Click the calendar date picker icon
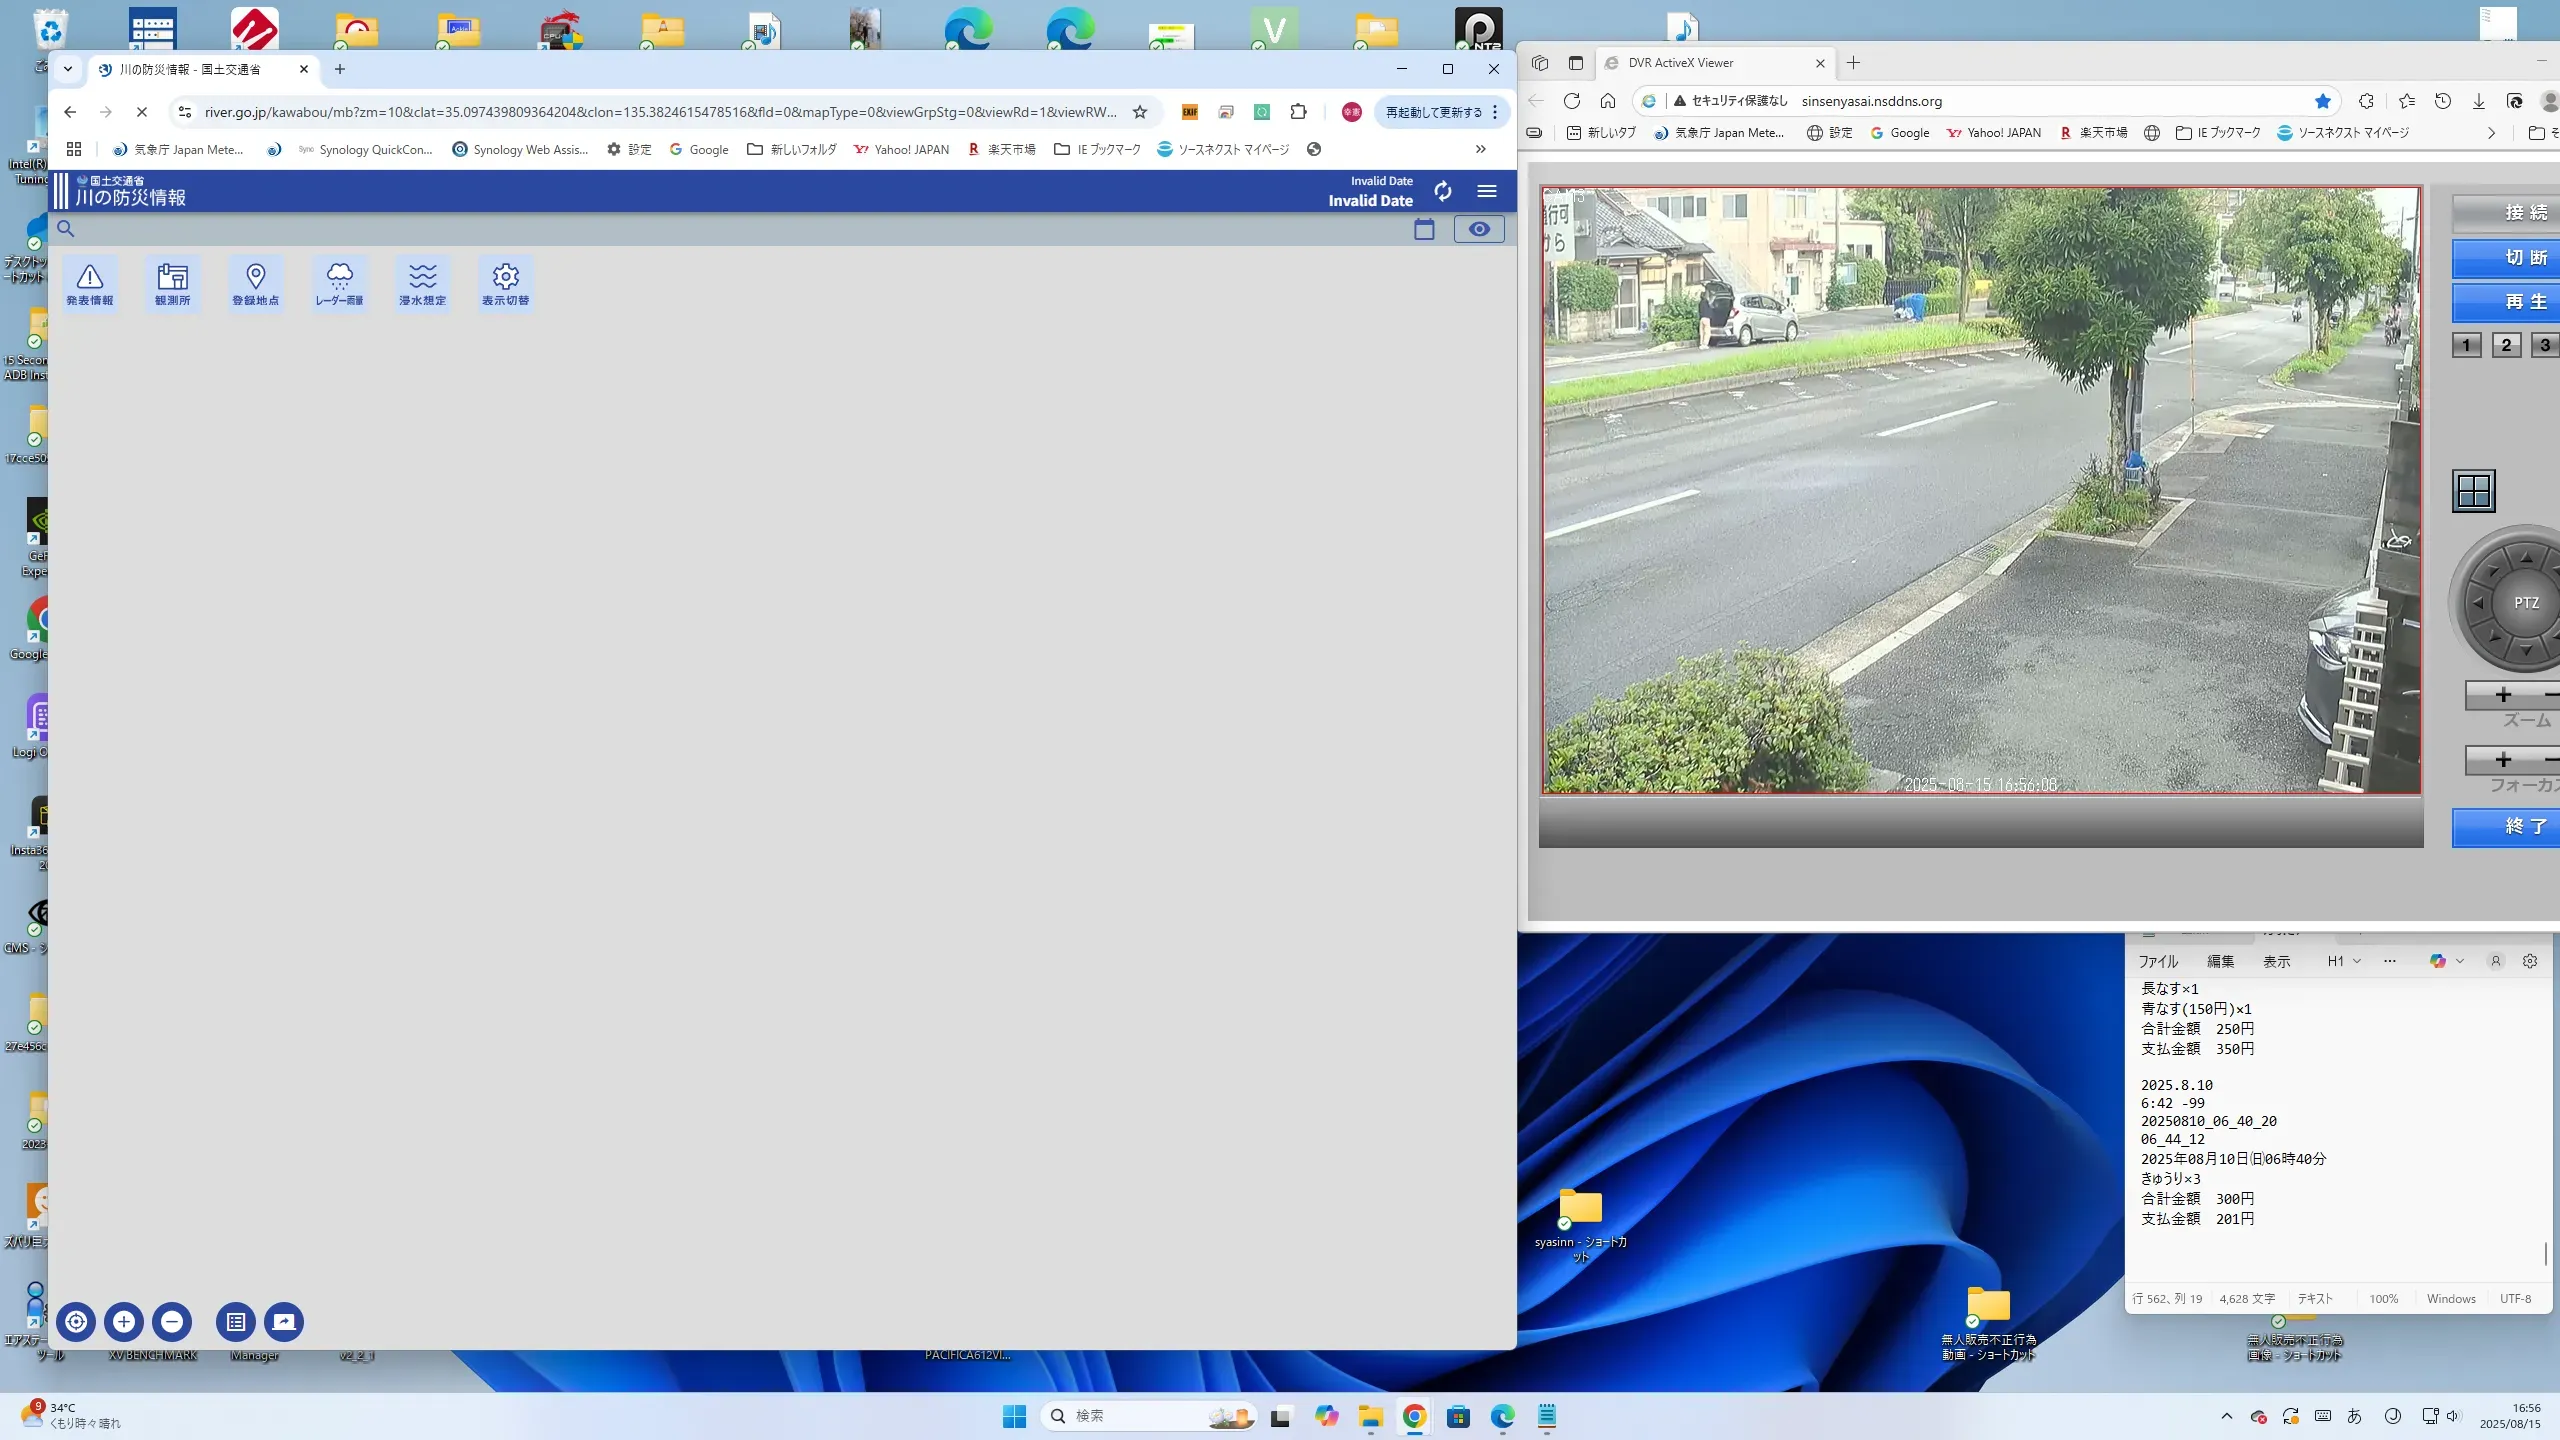This screenshot has height=1440, width=2560. pyautogui.click(x=1424, y=229)
